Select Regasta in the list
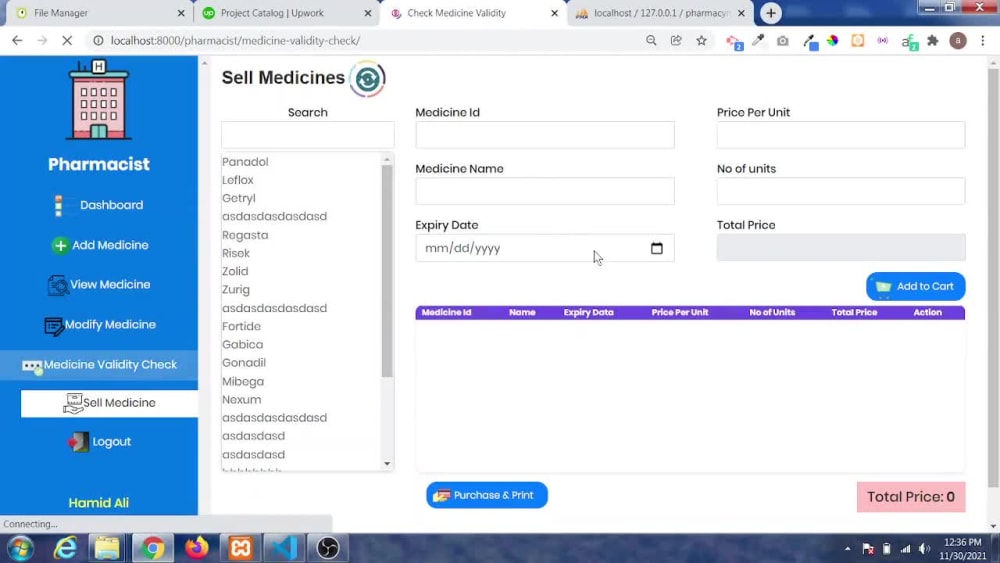1000x563 pixels. coord(245,235)
